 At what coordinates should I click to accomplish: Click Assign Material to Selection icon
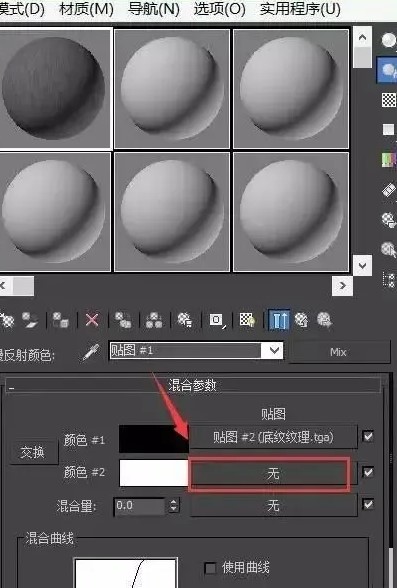click(61, 320)
